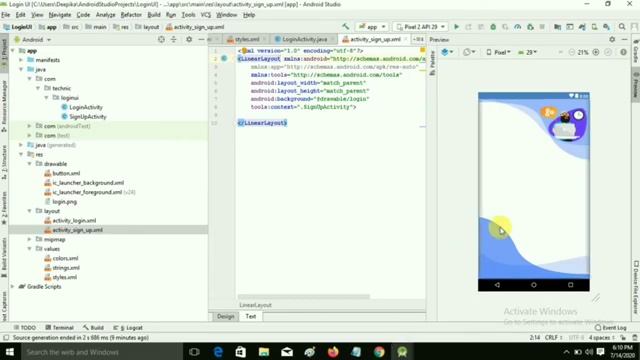Hide the Project panel with minus icon
The image size is (640, 360).
pos(201,40)
